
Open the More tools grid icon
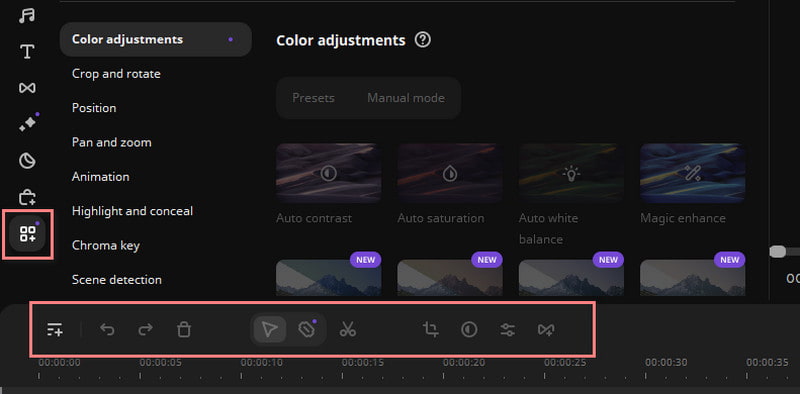coord(28,234)
